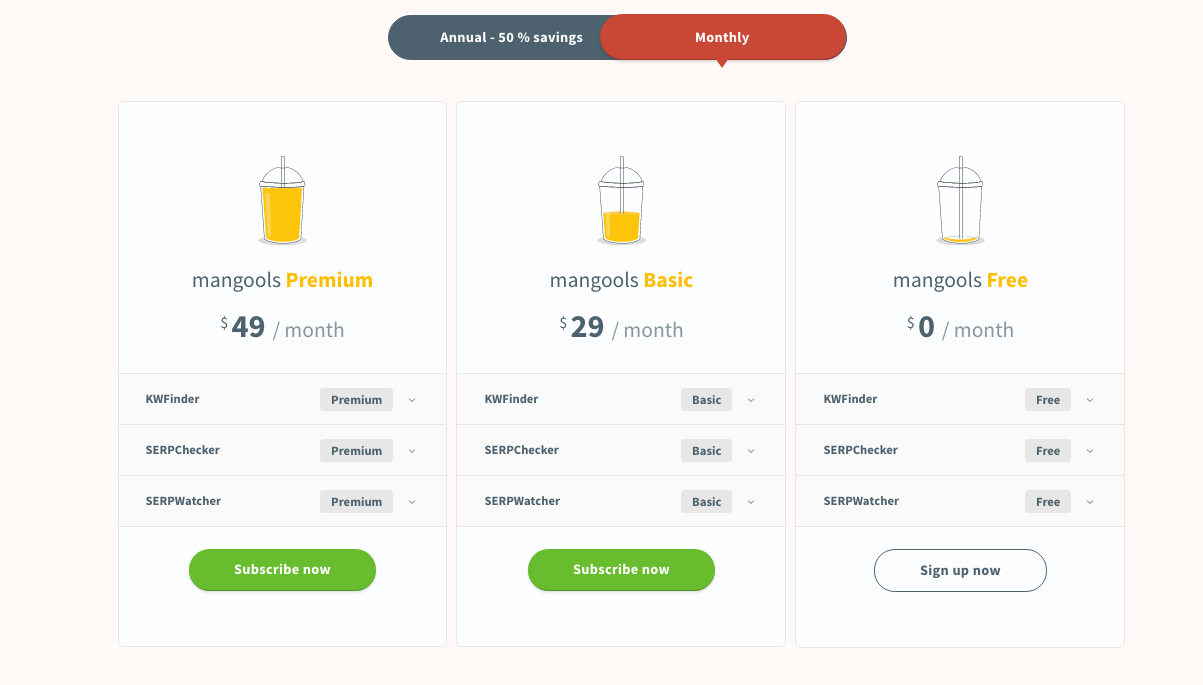Subscribe now to the Premium plan
1203x685 pixels.
pos(282,570)
